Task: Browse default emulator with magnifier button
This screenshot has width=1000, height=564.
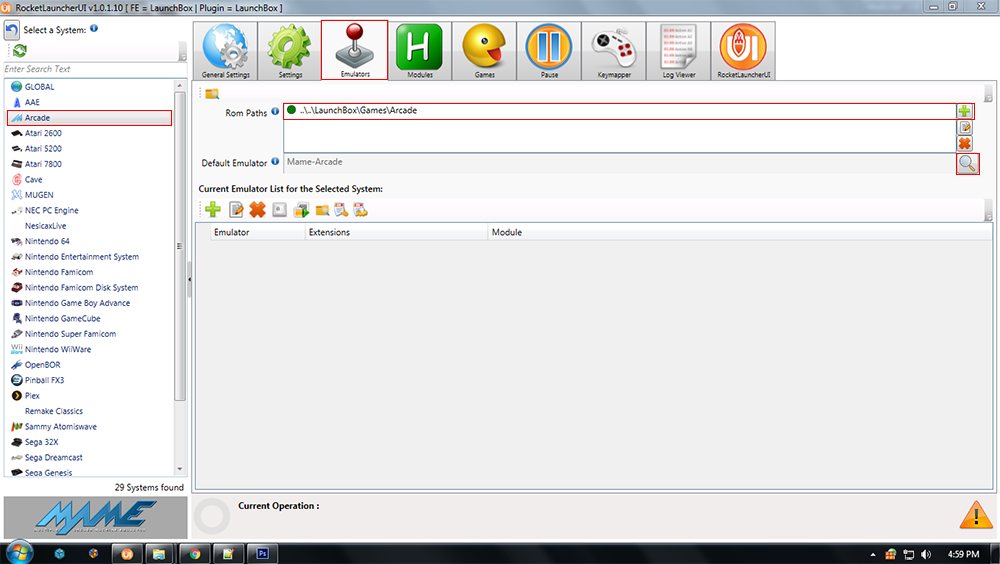Action: coord(967,164)
